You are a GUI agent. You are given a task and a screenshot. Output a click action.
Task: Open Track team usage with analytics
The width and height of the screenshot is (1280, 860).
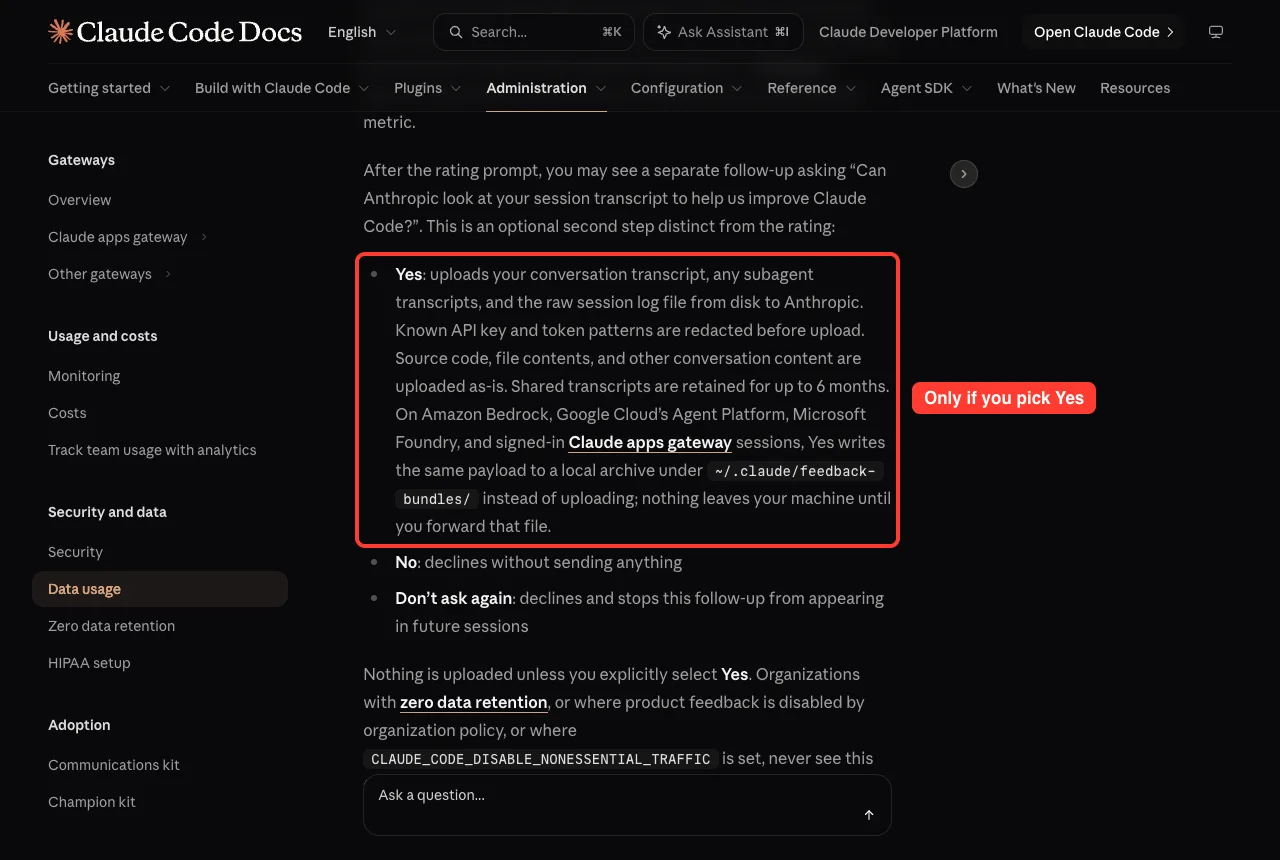[x=152, y=450]
